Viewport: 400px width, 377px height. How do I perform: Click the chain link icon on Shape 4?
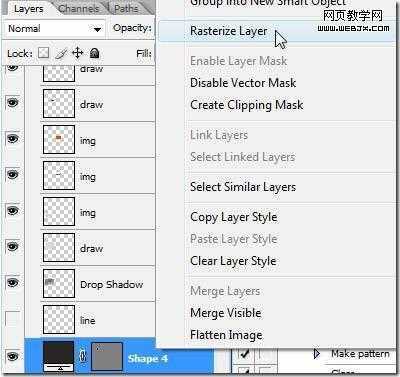83,357
